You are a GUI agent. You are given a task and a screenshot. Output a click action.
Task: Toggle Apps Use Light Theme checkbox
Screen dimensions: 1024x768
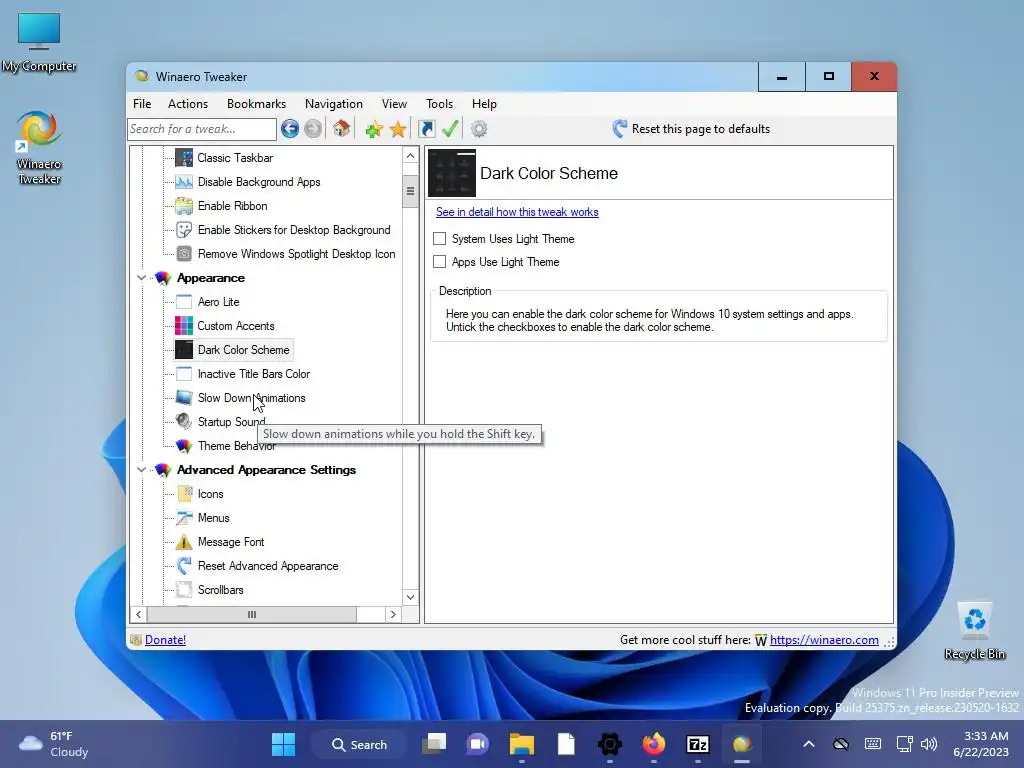coord(440,261)
